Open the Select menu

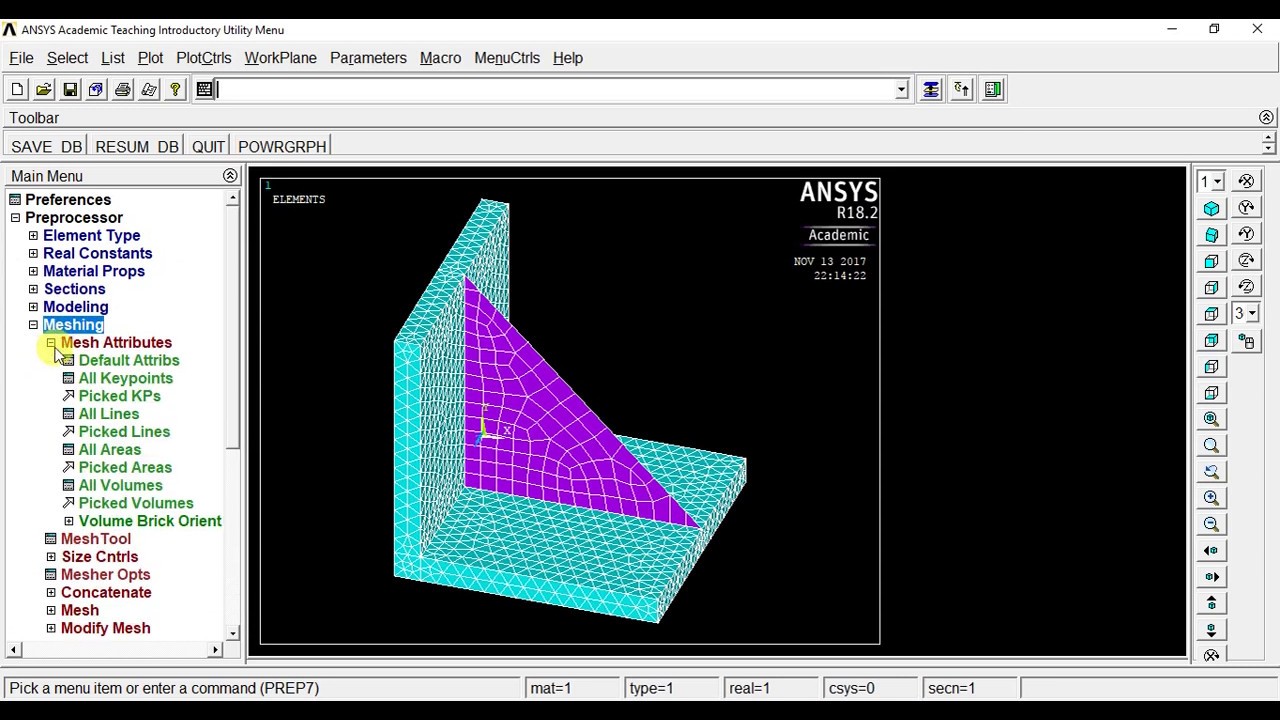click(67, 58)
